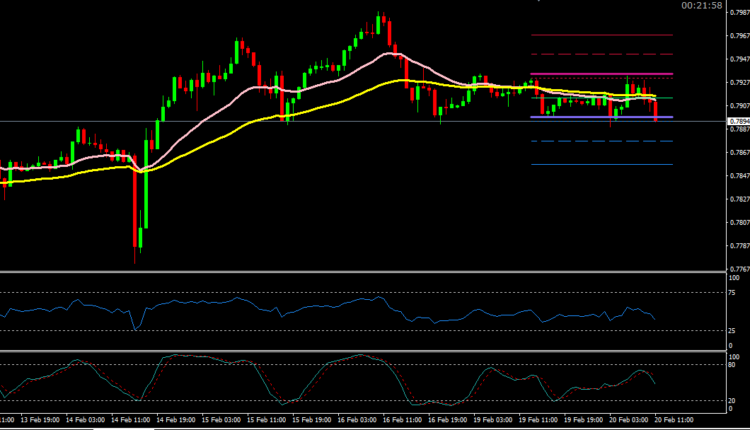Screen dimensions: 750x430
Task: Click the thick magenta resistance level line
Action: tap(600, 74)
